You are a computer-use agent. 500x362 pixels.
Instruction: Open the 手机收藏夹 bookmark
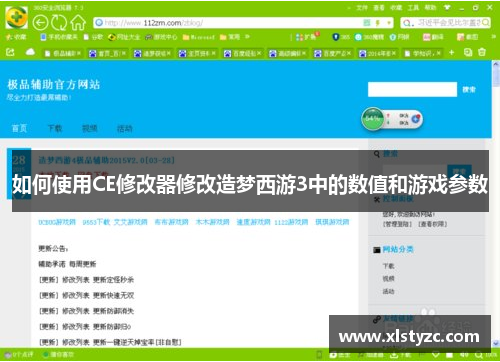click(x=59, y=37)
